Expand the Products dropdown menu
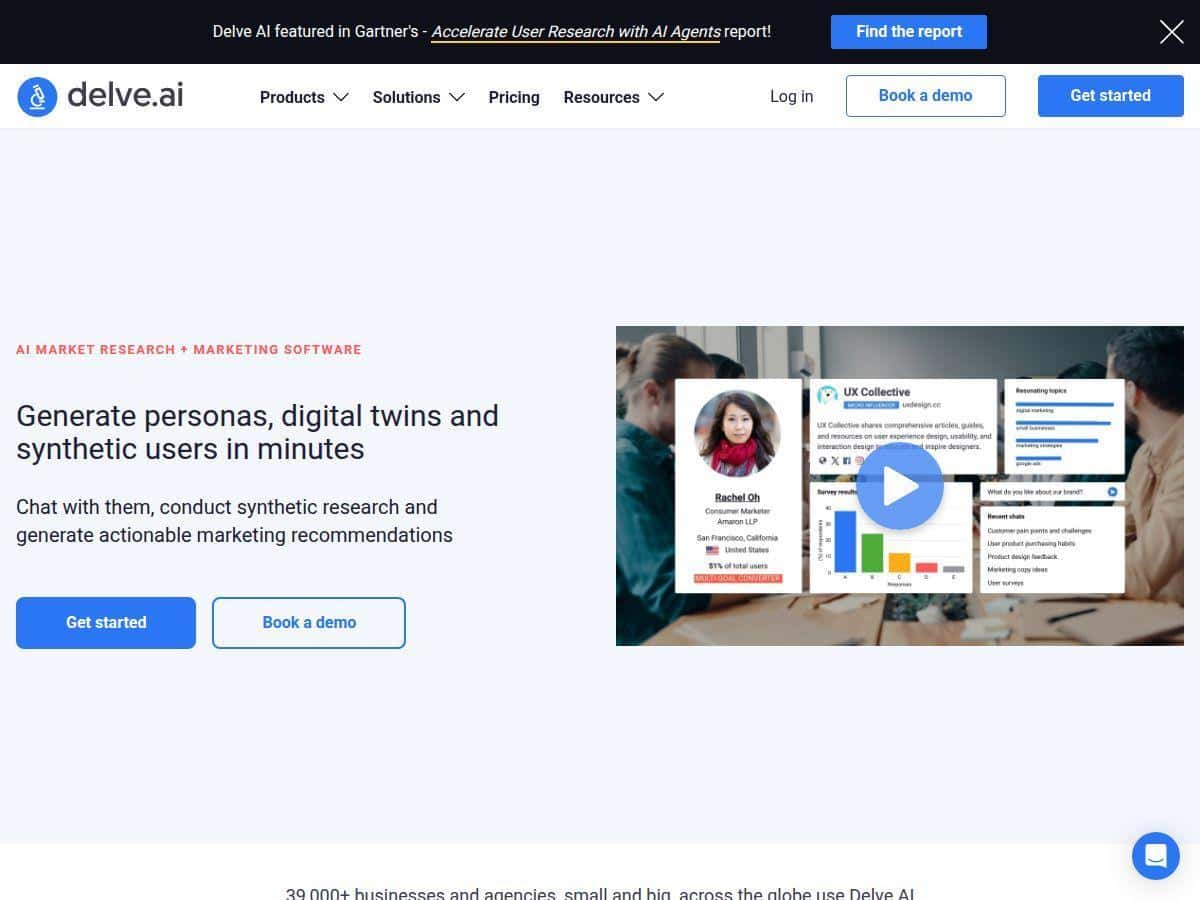The height and width of the screenshot is (900, 1200). [304, 97]
